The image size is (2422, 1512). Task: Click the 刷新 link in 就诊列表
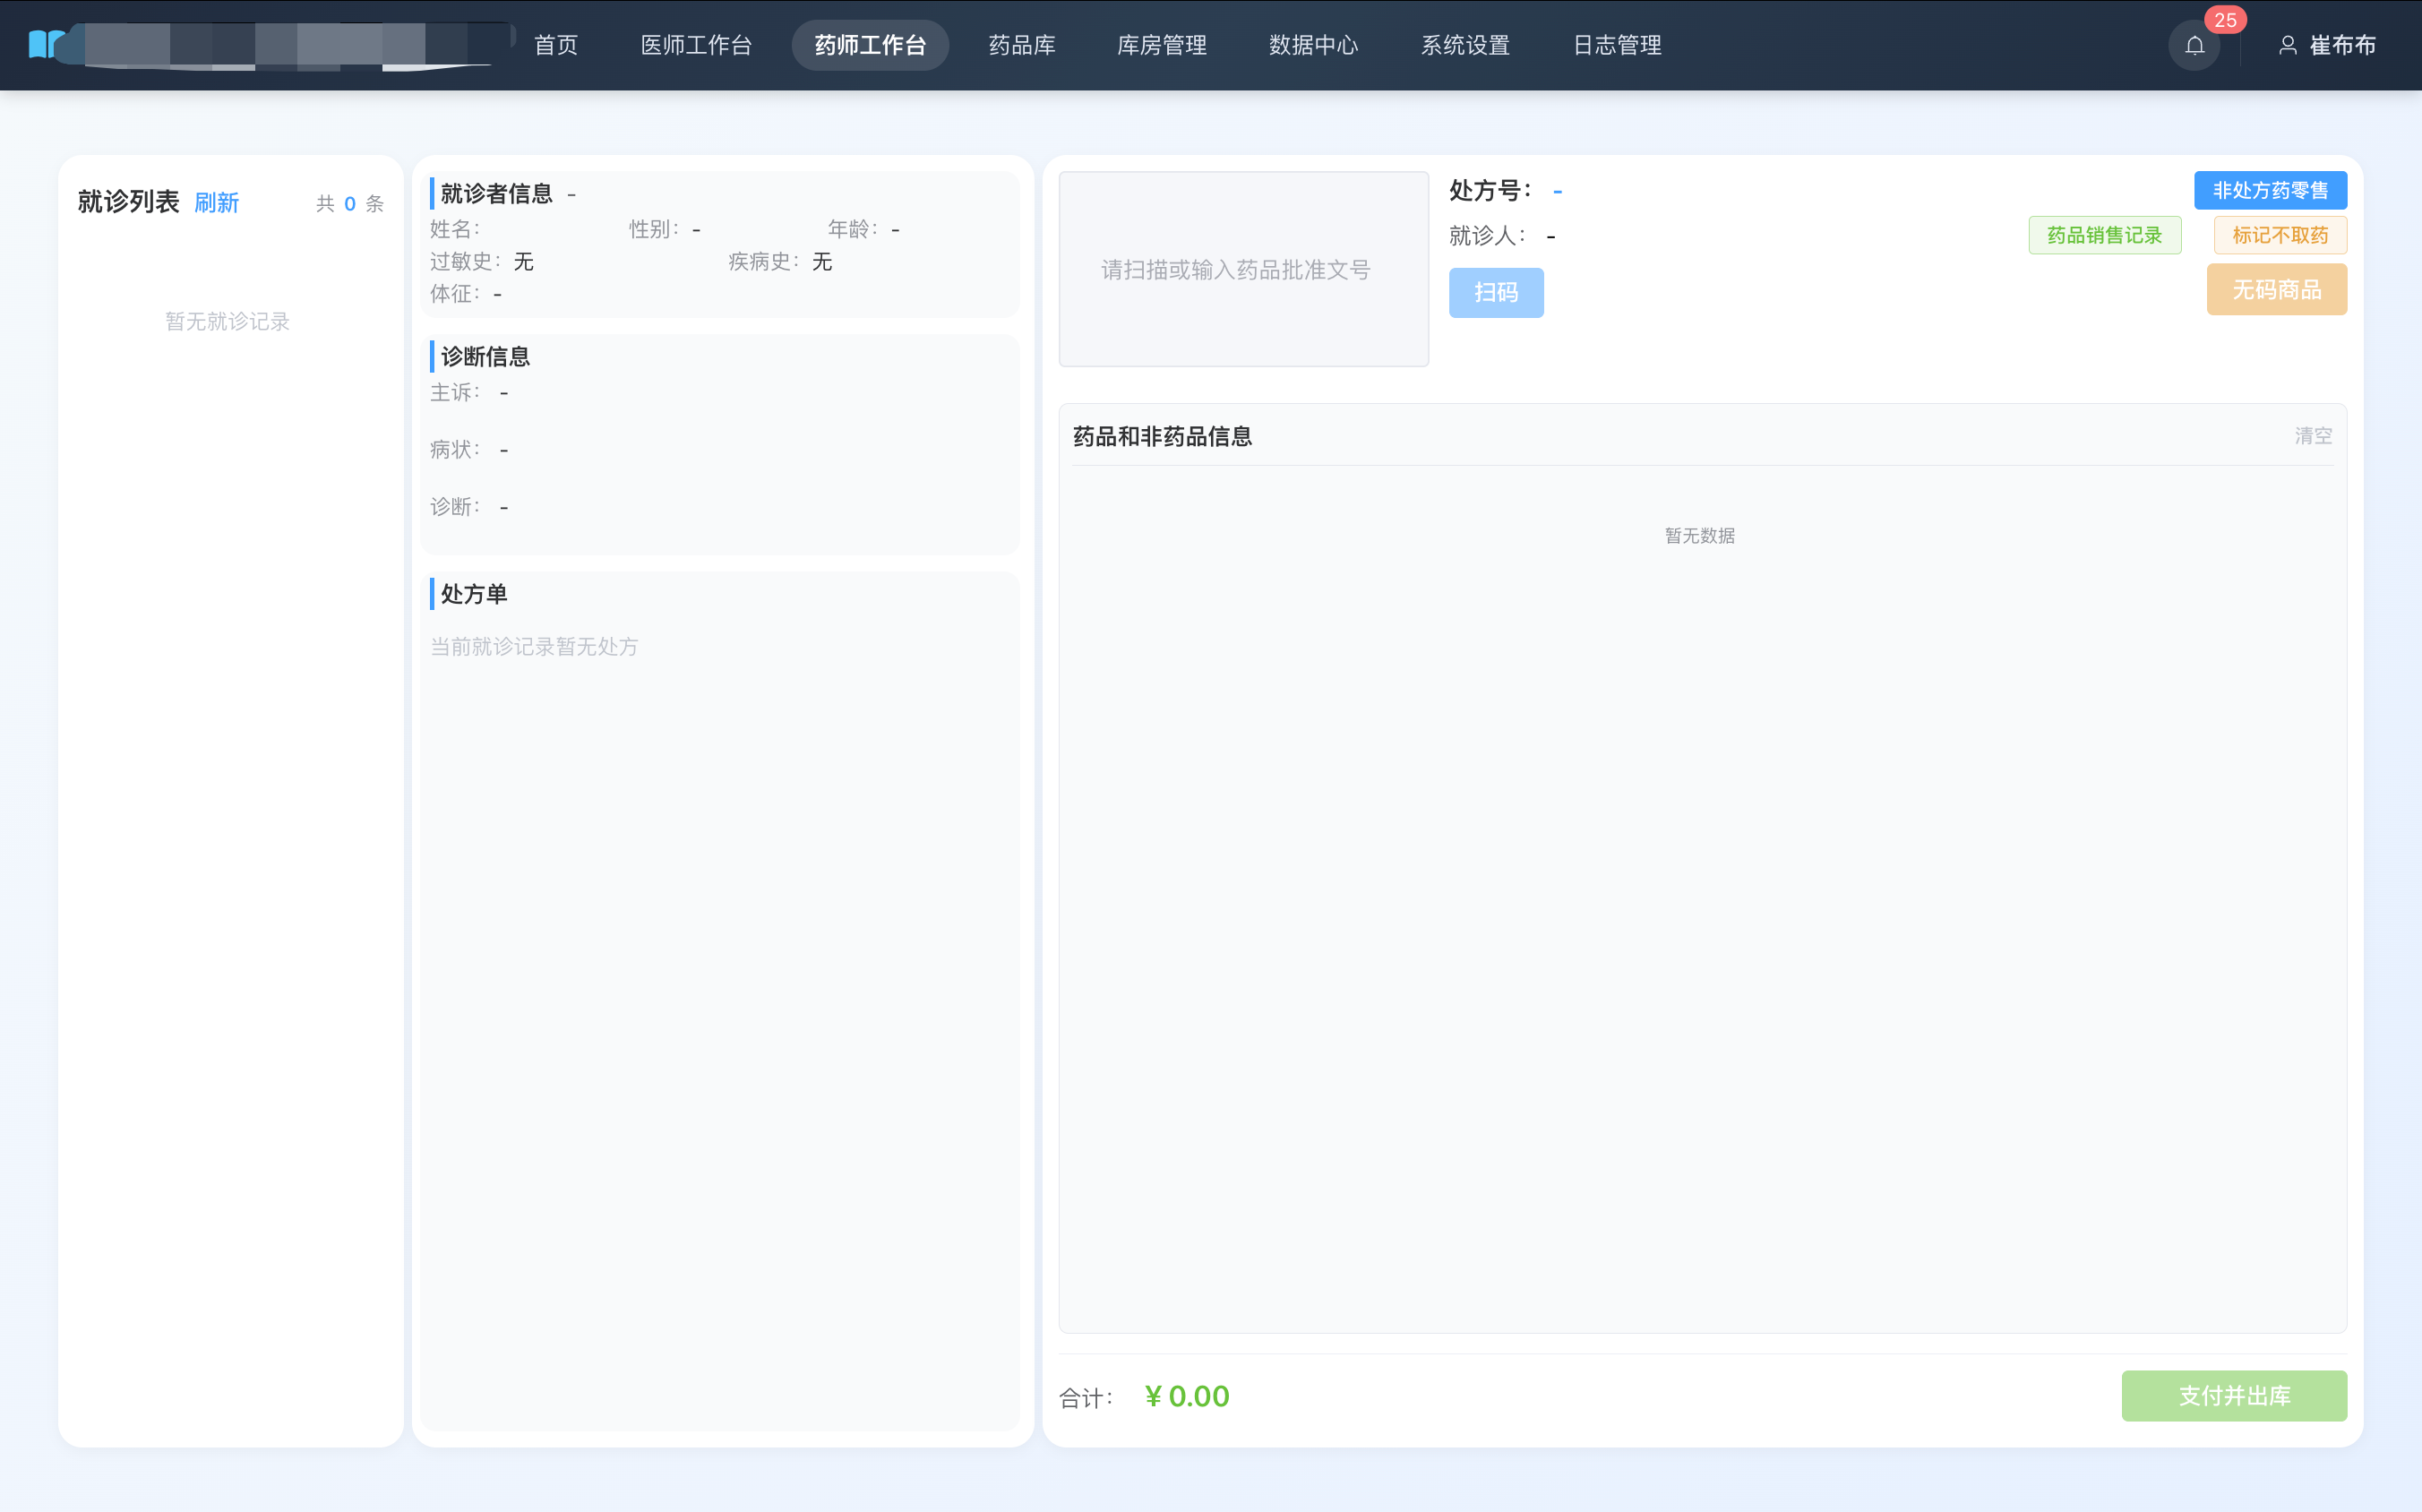tap(216, 203)
